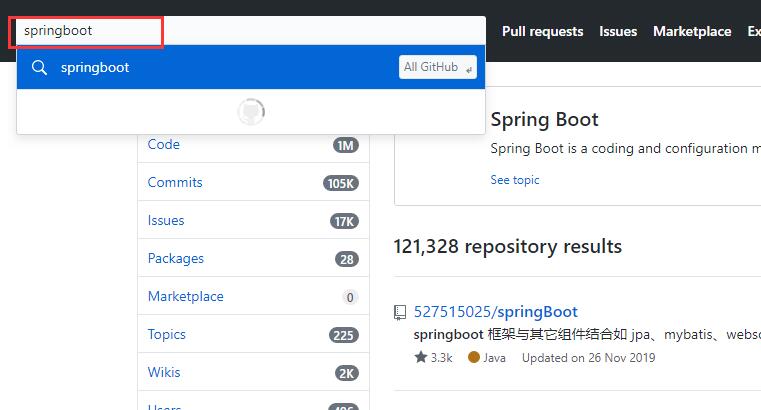Click the magnifier icon in suggestion
761x410 pixels.
tap(39, 67)
